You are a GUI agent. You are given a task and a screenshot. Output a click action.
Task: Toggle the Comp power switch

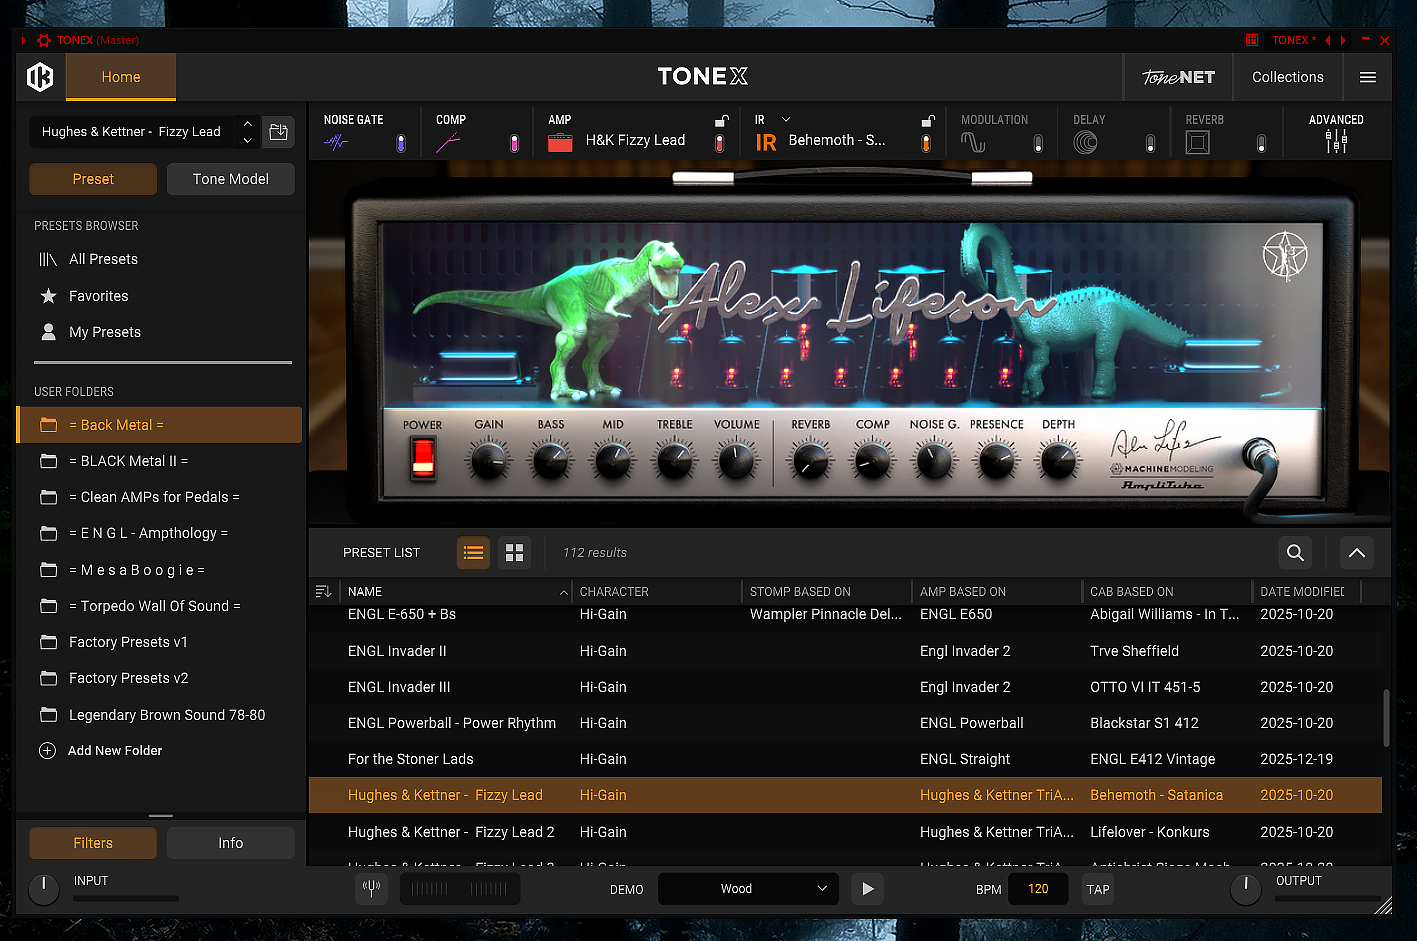click(x=514, y=143)
